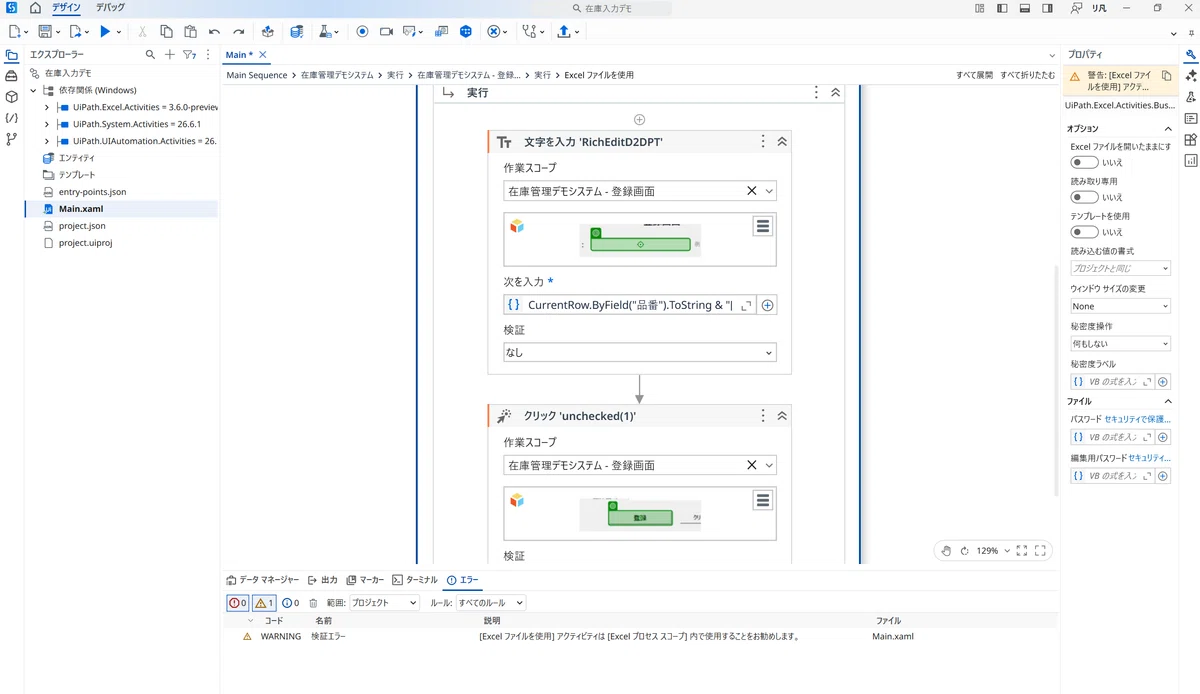Close the Main tab
Image resolution: width=1200 pixels, height=694 pixels.
coord(263,55)
